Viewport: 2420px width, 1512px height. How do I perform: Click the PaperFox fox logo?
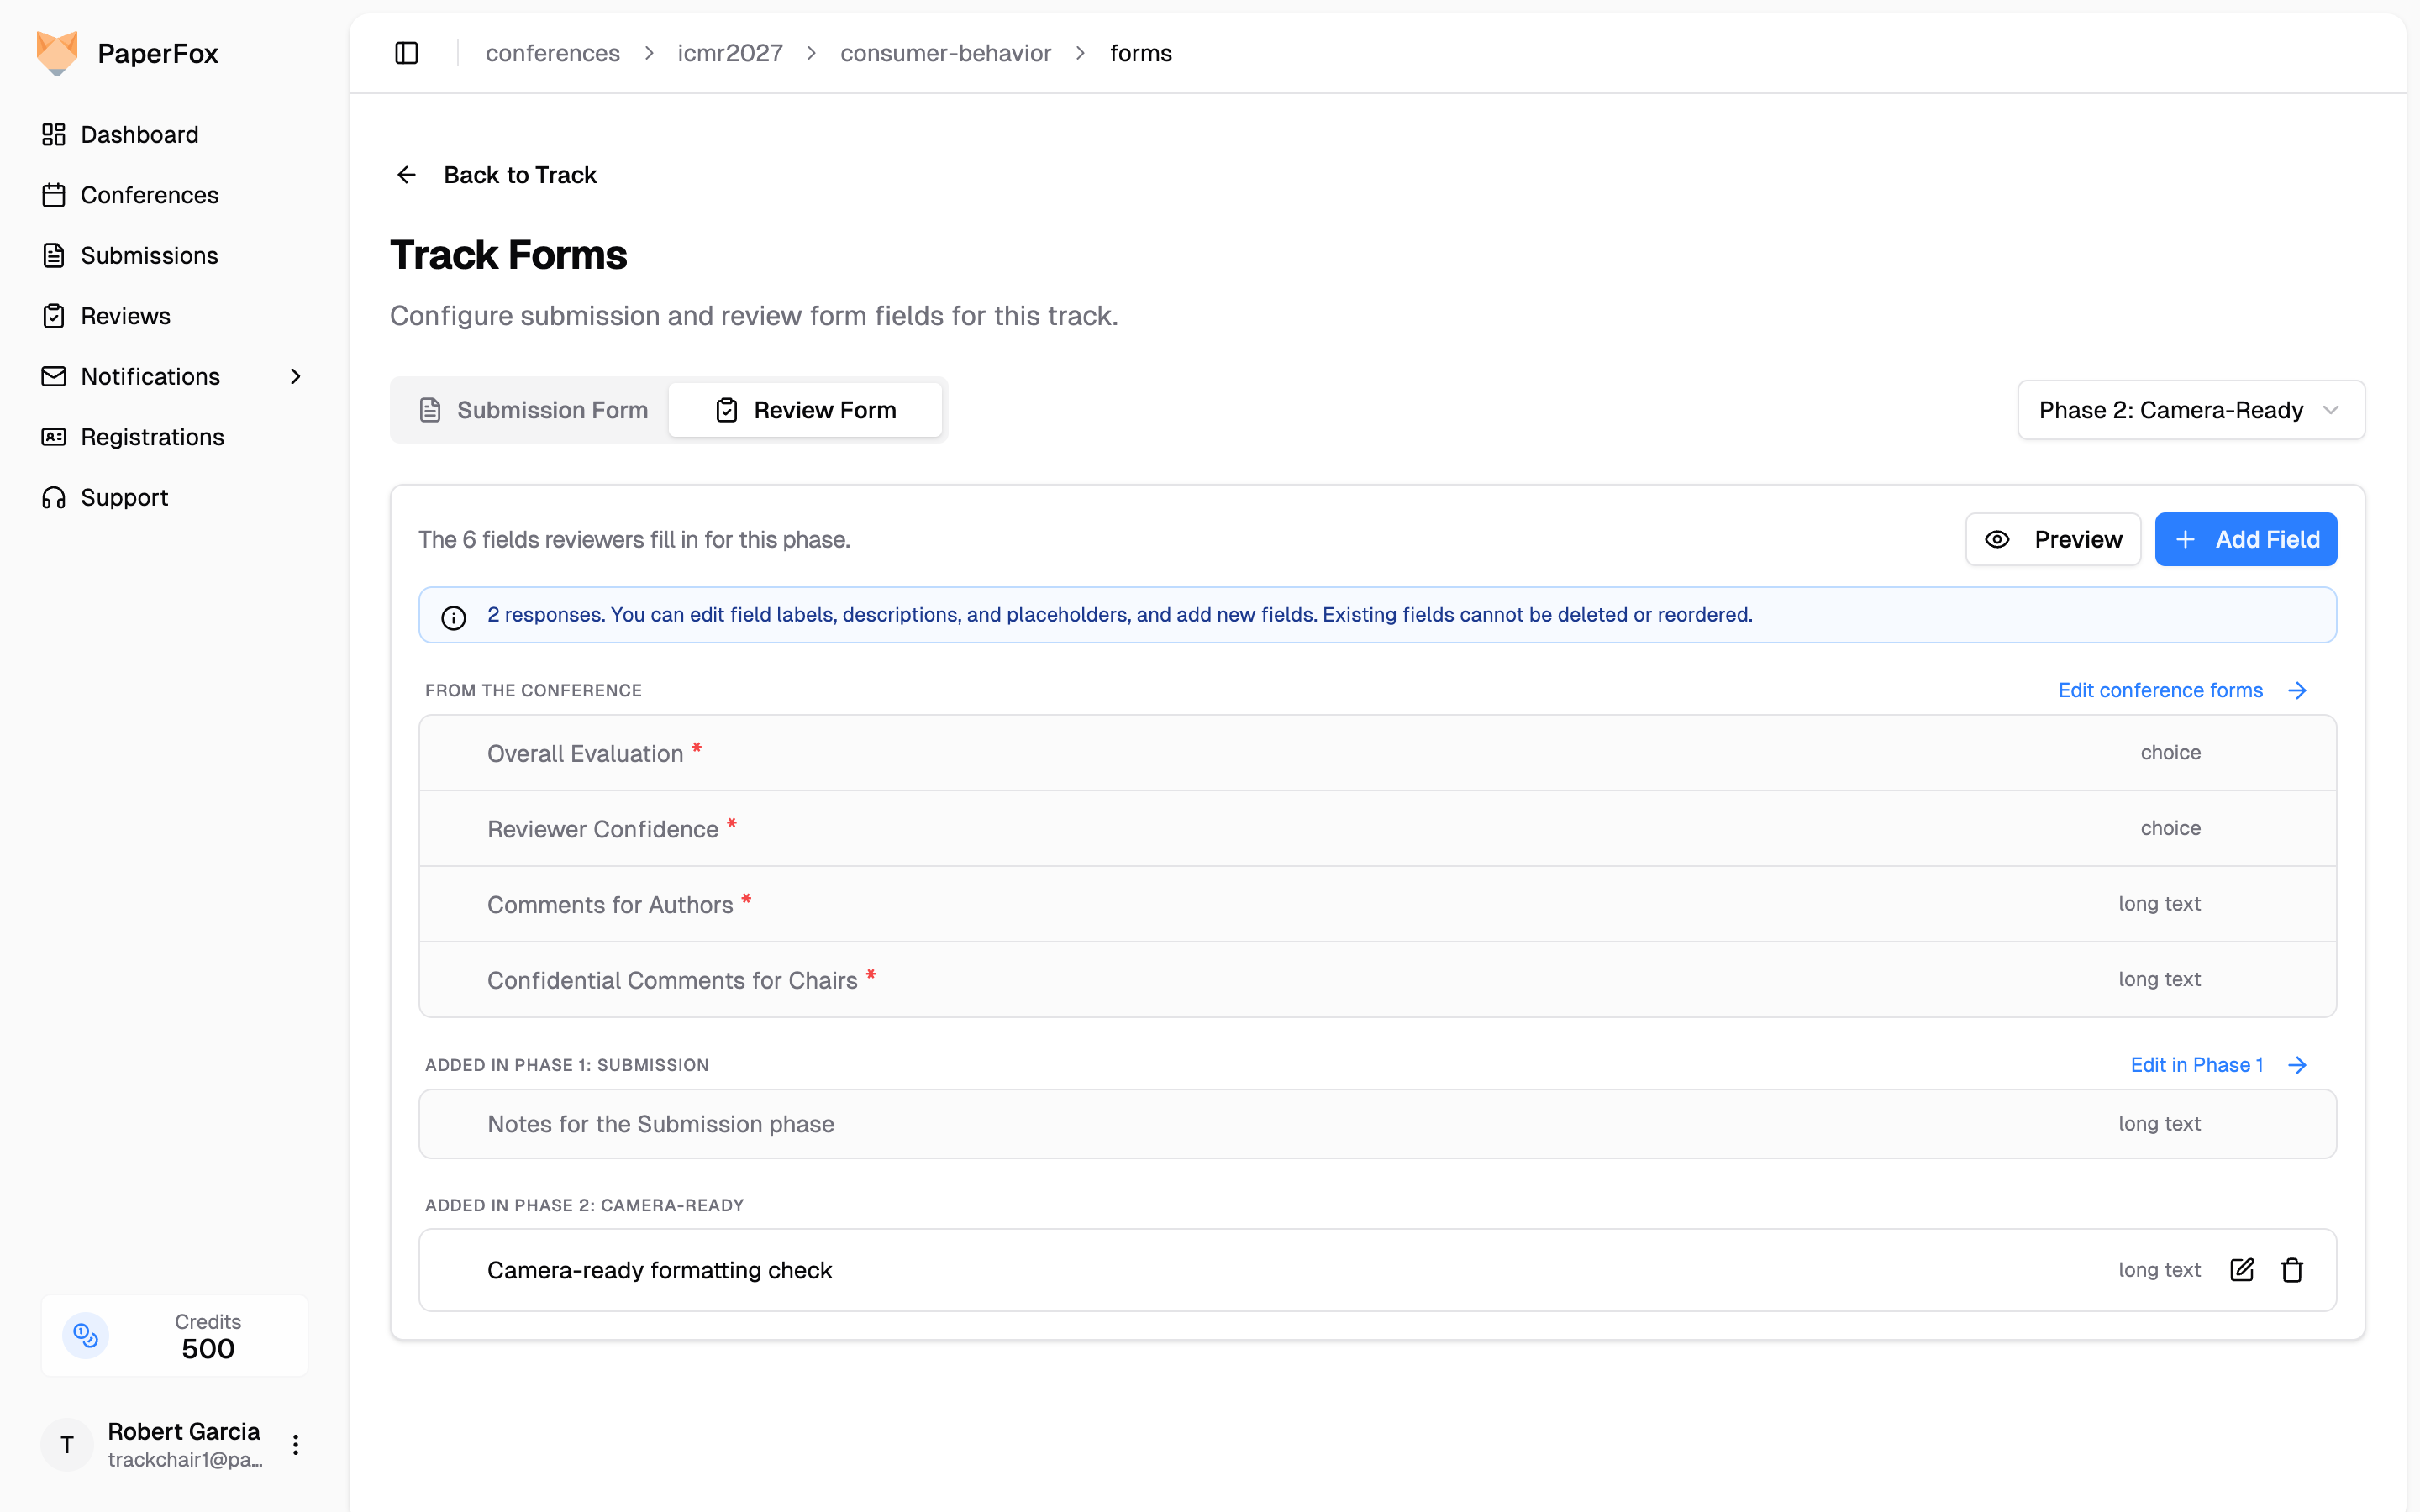coord(57,53)
